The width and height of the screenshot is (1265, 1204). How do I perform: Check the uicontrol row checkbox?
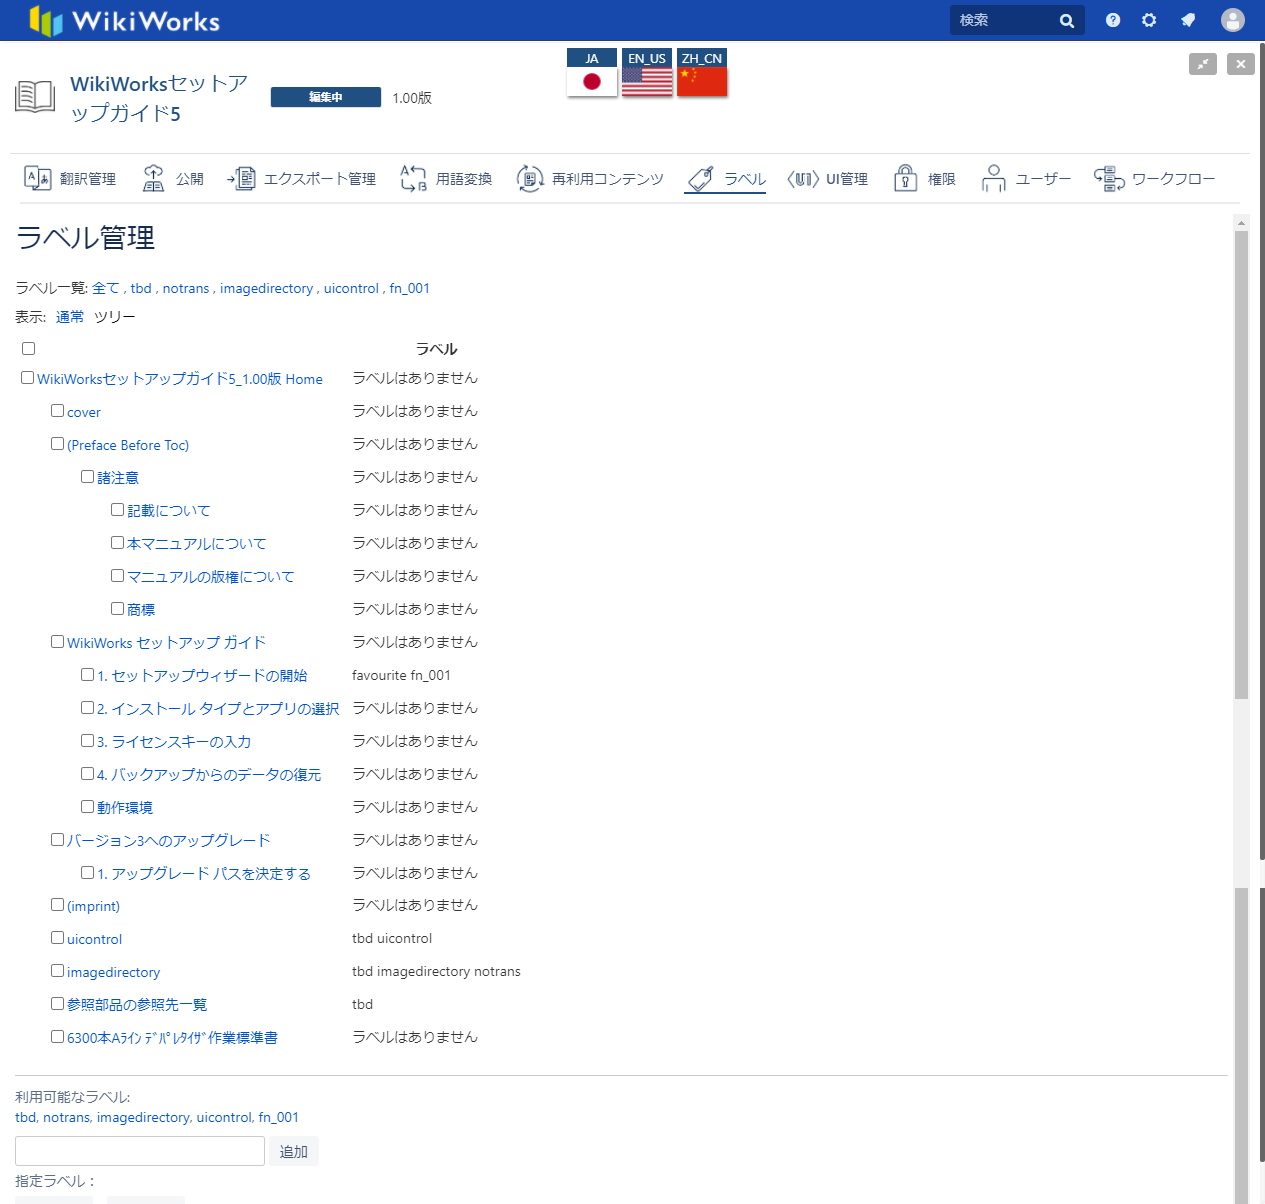[58, 937]
